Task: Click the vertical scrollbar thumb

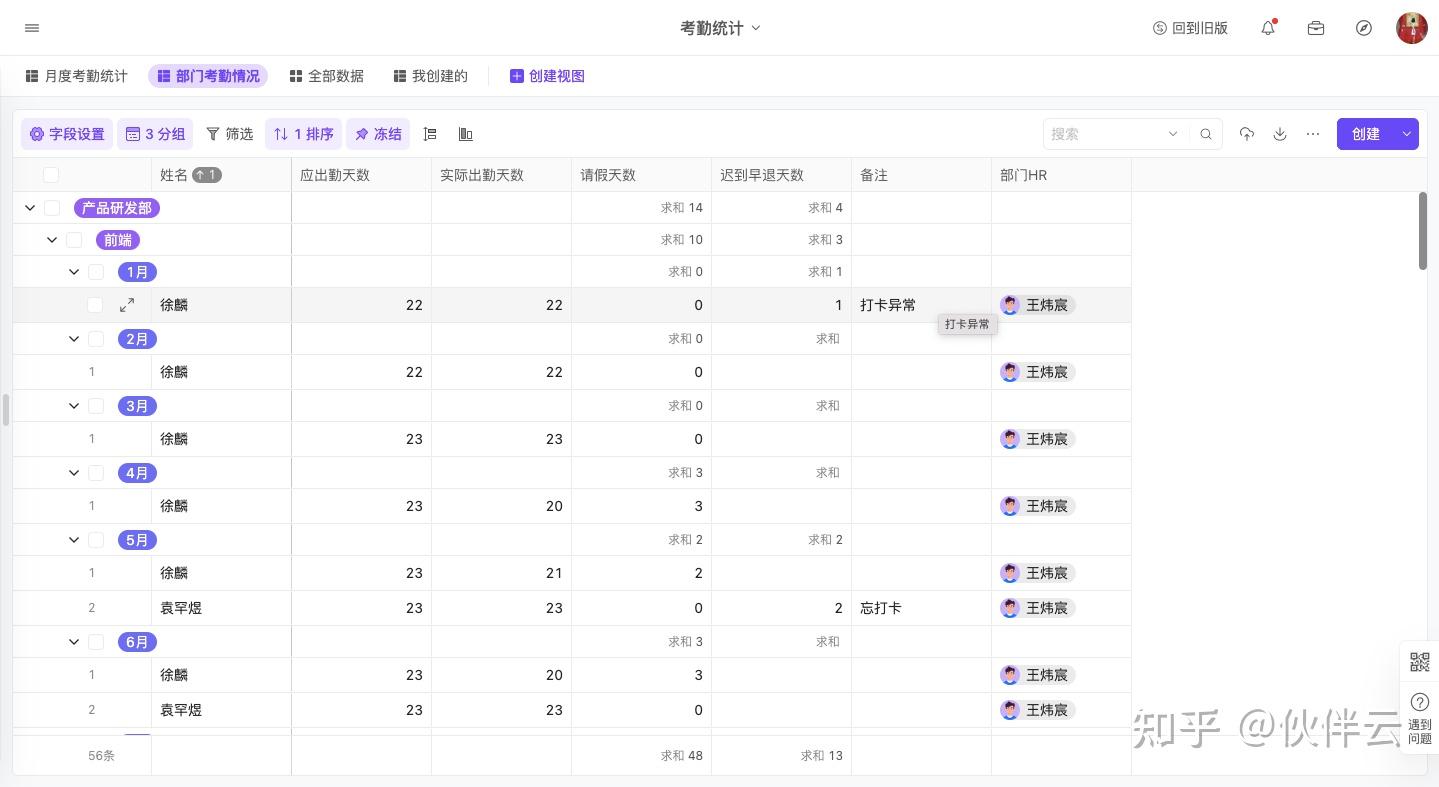Action: [1423, 230]
